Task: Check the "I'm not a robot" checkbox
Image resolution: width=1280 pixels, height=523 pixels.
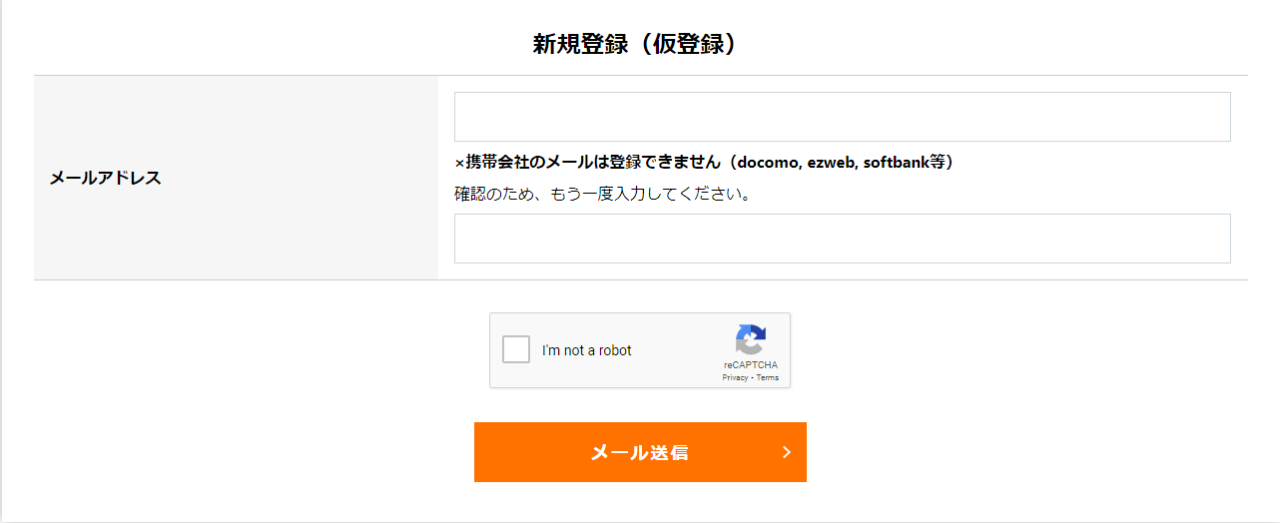Action: click(516, 350)
